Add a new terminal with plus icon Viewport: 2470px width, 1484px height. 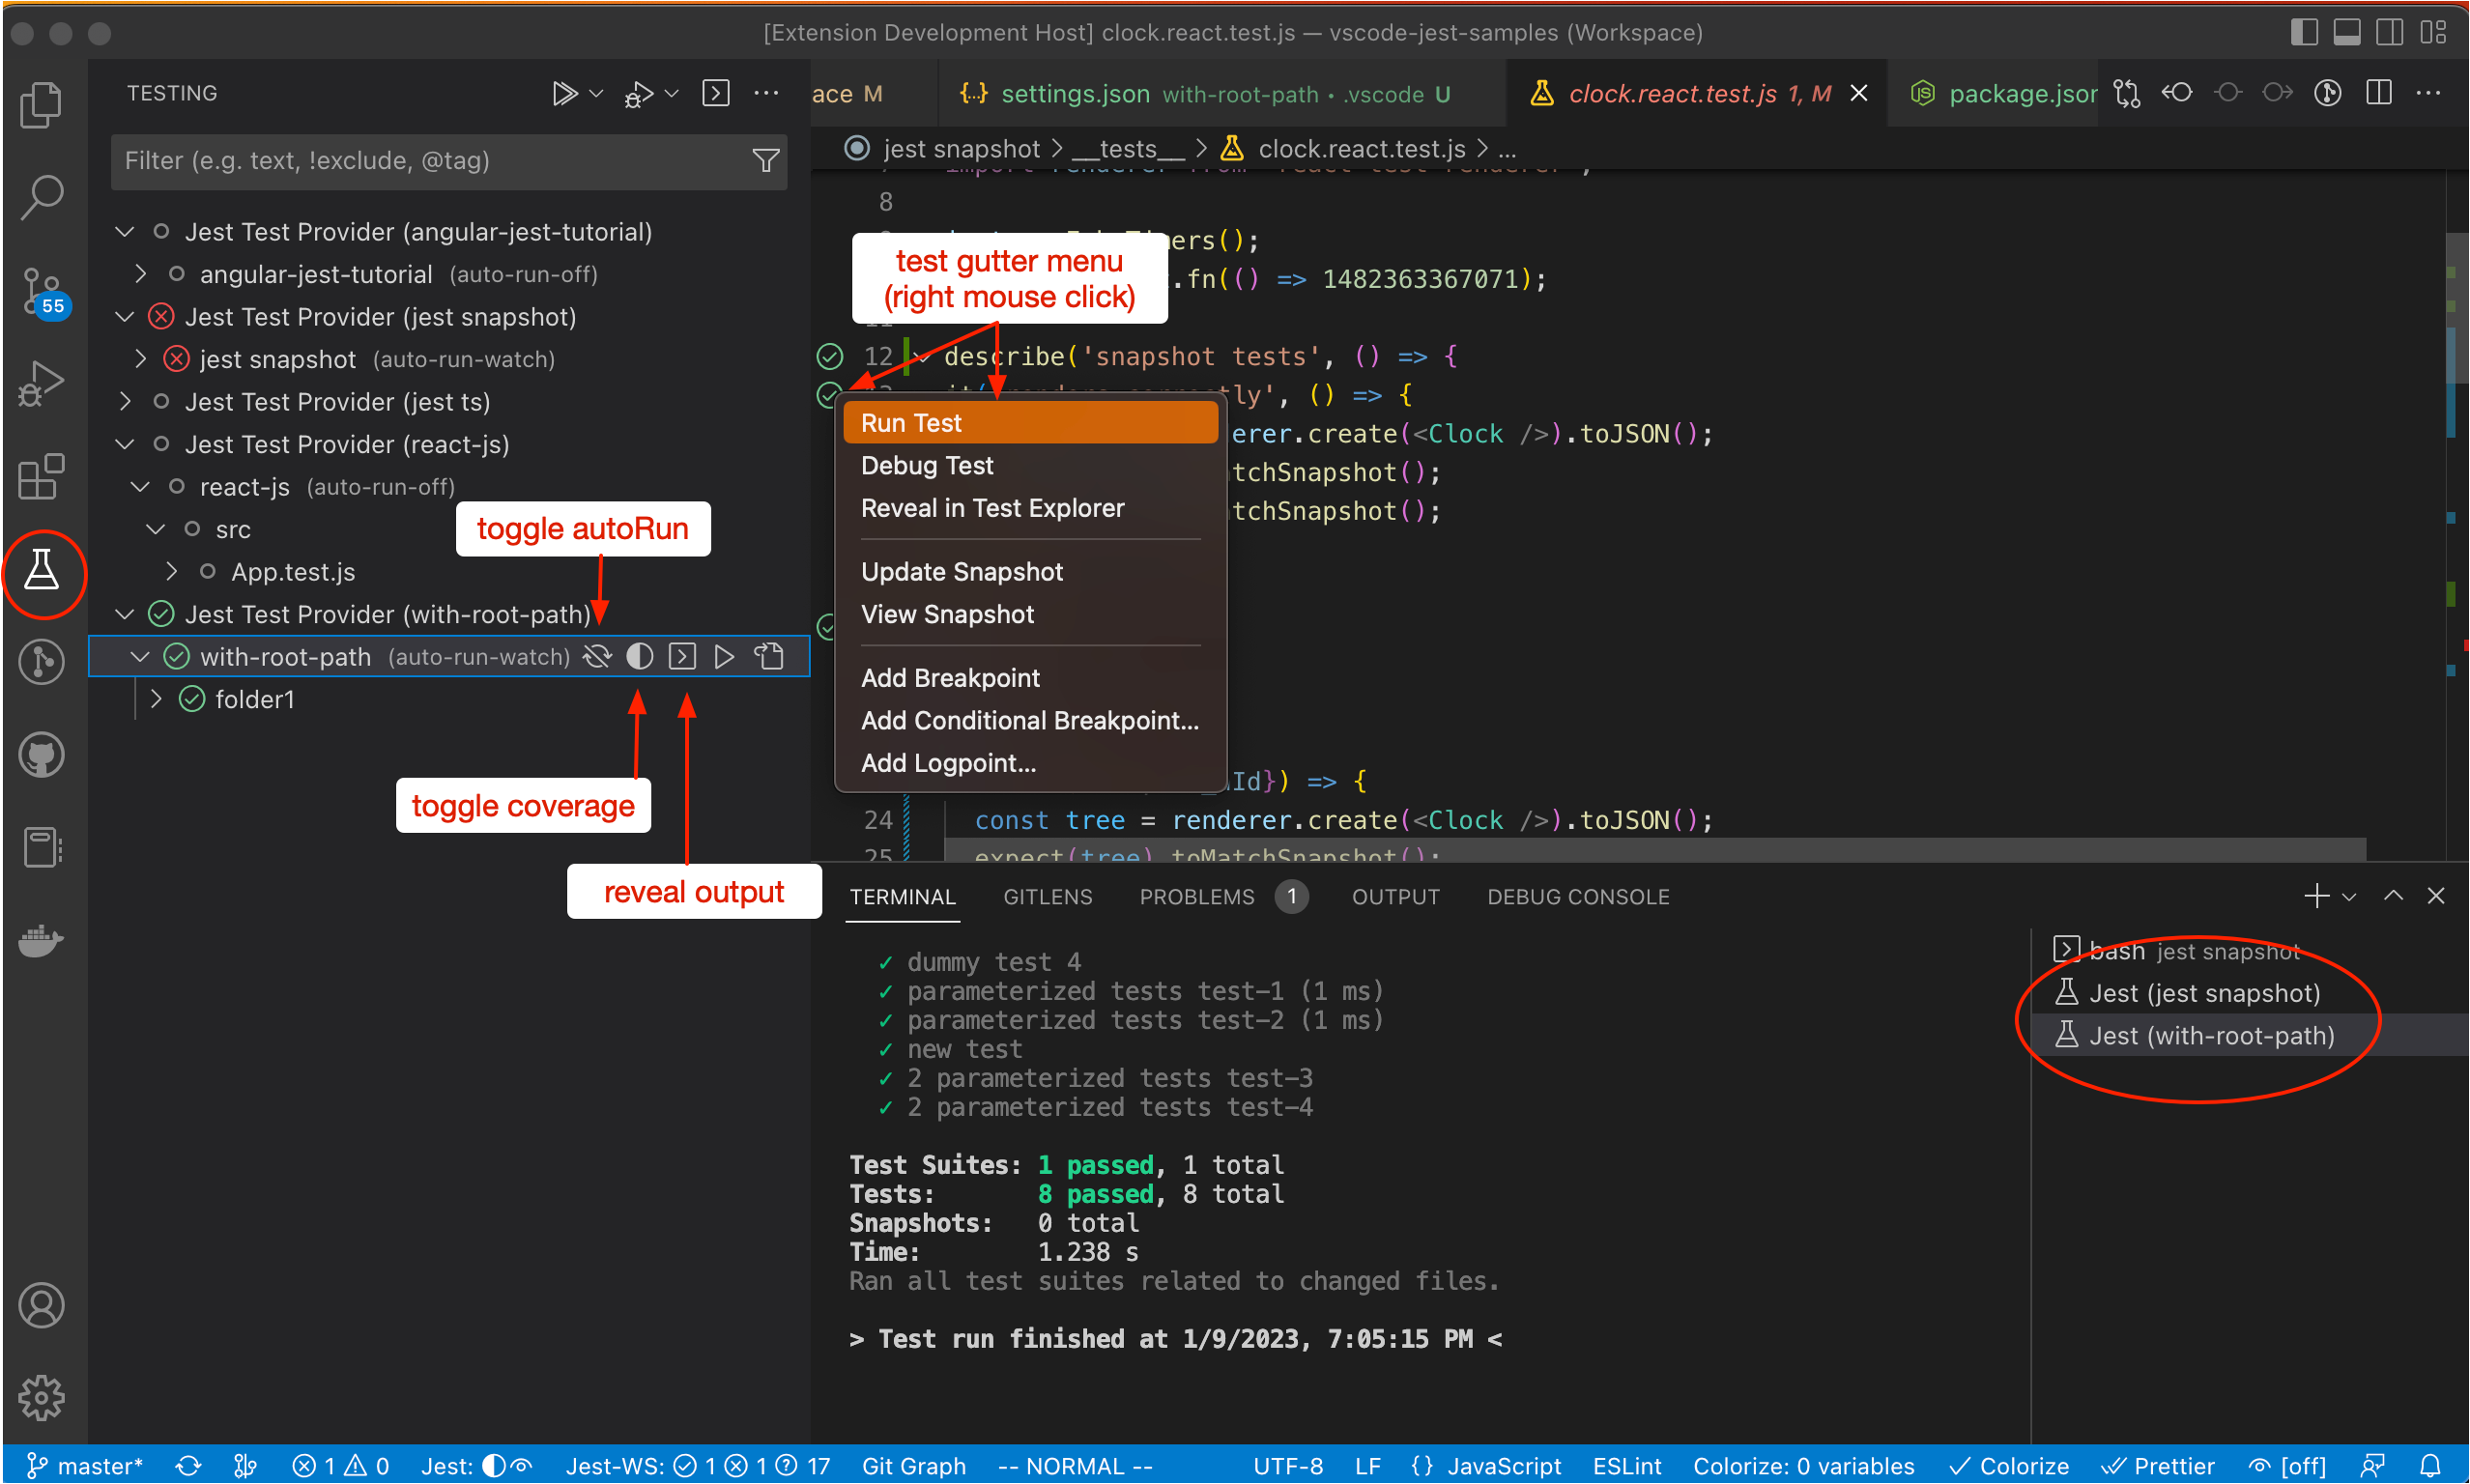pos(2316,896)
